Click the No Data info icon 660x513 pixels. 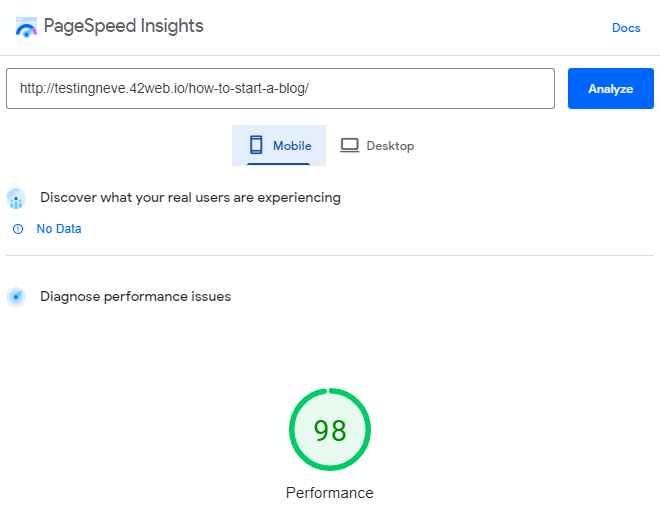coord(18,229)
